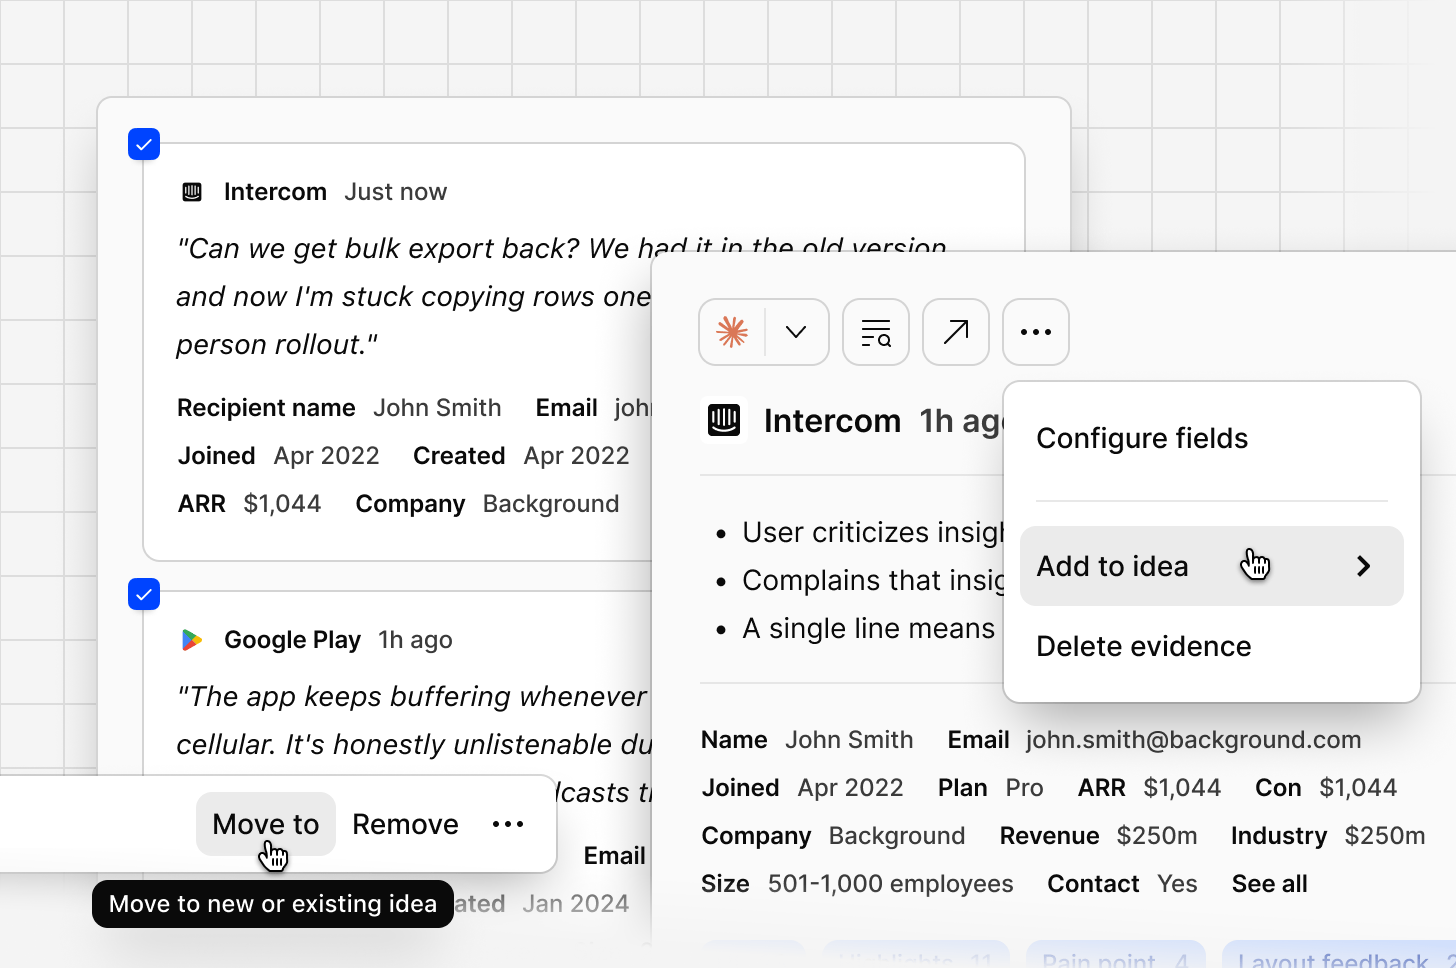The image size is (1456, 968).
Task: Click Company Background in the first card
Action: point(487,504)
